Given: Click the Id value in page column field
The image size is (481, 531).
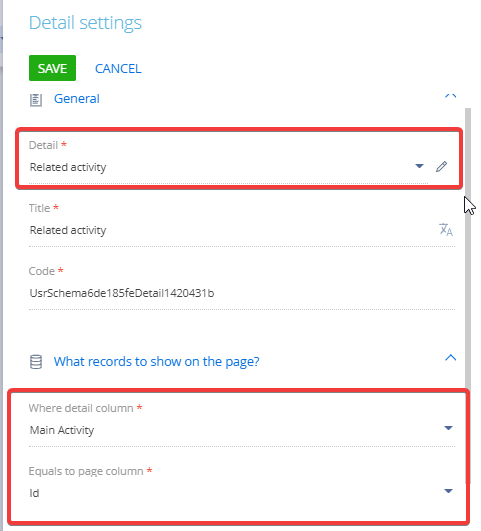Looking at the screenshot, I should pos(35,493).
